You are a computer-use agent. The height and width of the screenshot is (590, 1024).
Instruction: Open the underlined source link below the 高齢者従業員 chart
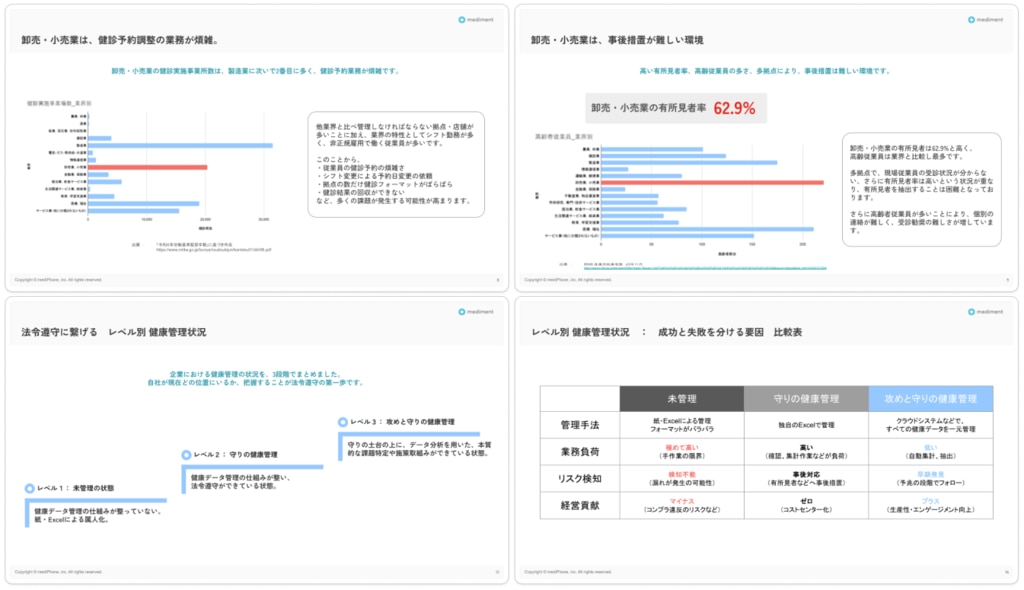pos(698,268)
